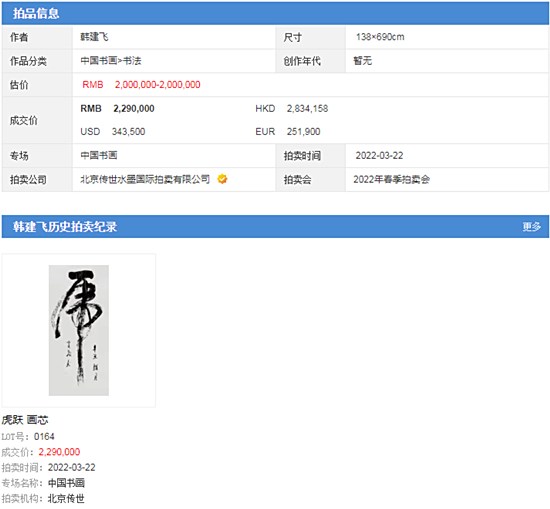Click the red estimate 2,000,000-2,000,000
This screenshot has width=550, height=509.
(157, 85)
